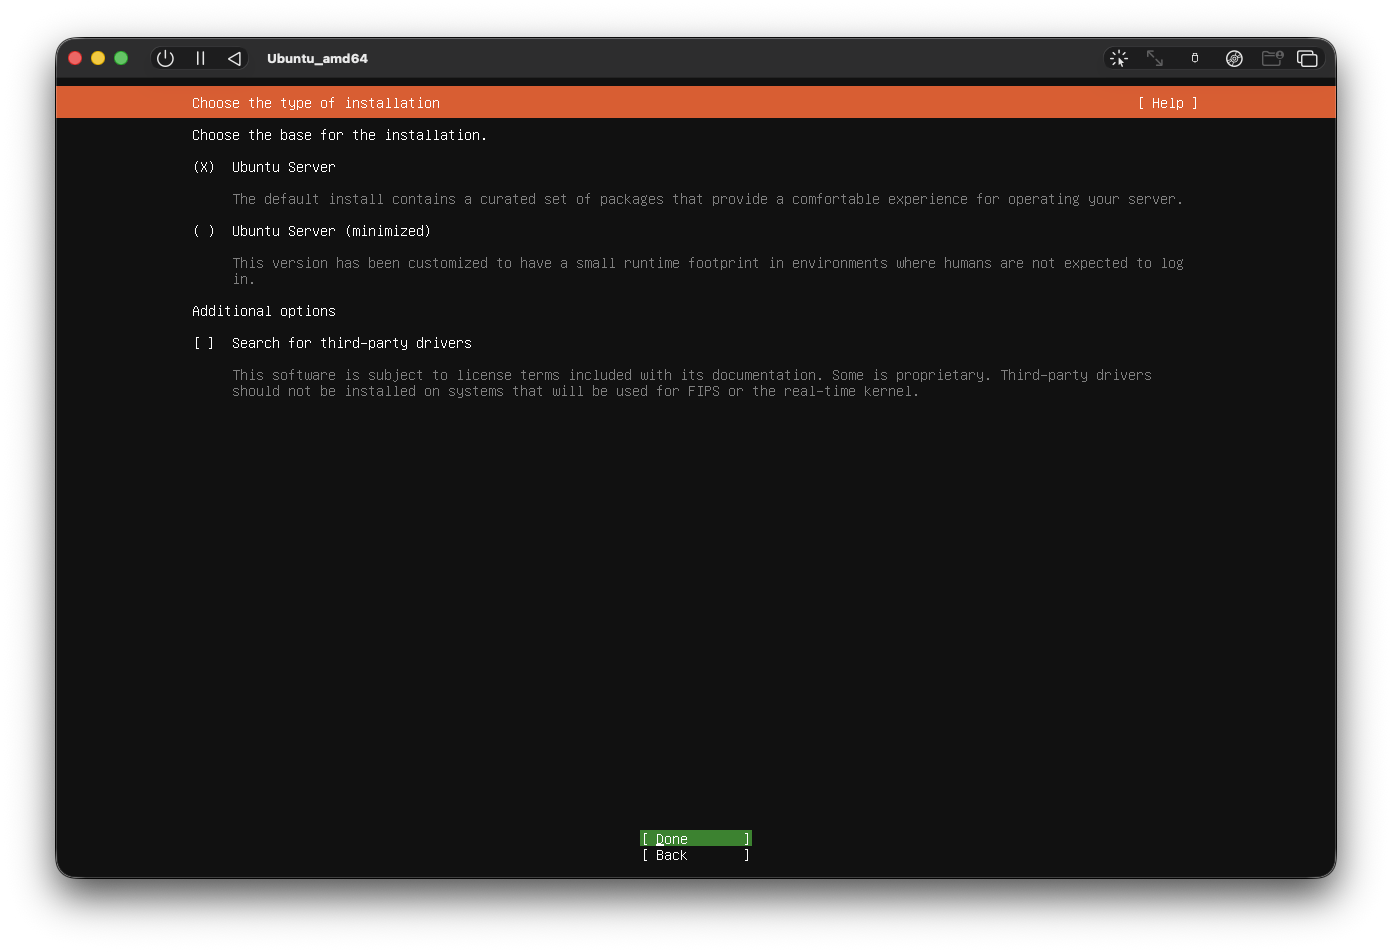The width and height of the screenshot is (1392, 952).
Task: Click the green fullscreen window button
Action: [x=121, y=58]
